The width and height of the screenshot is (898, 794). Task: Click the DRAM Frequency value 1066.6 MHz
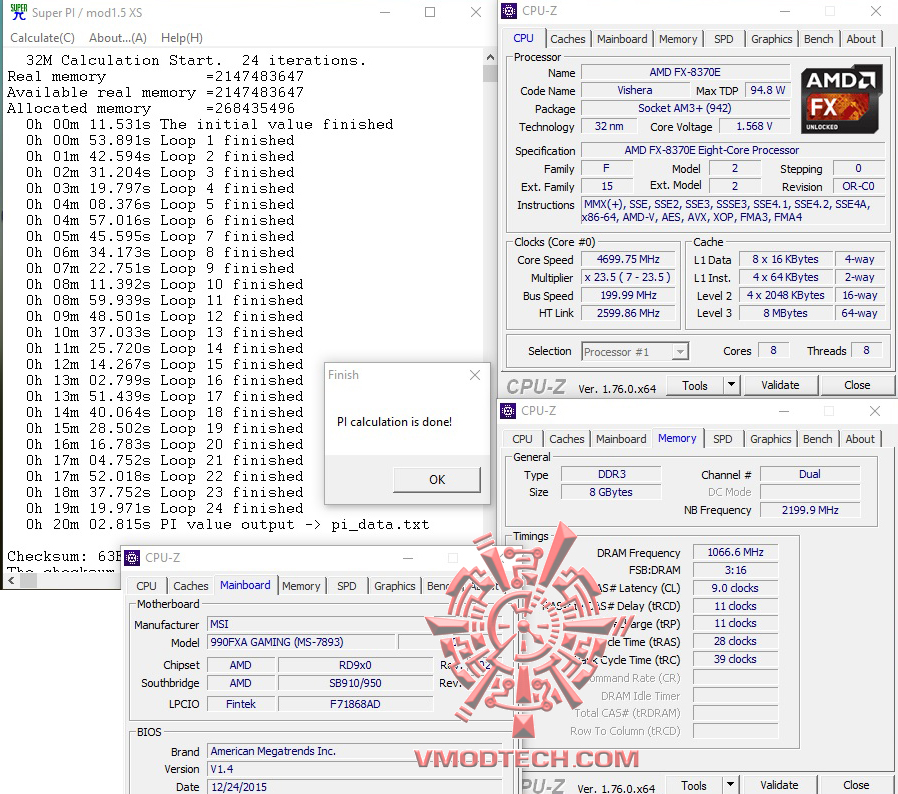point(735,552)
